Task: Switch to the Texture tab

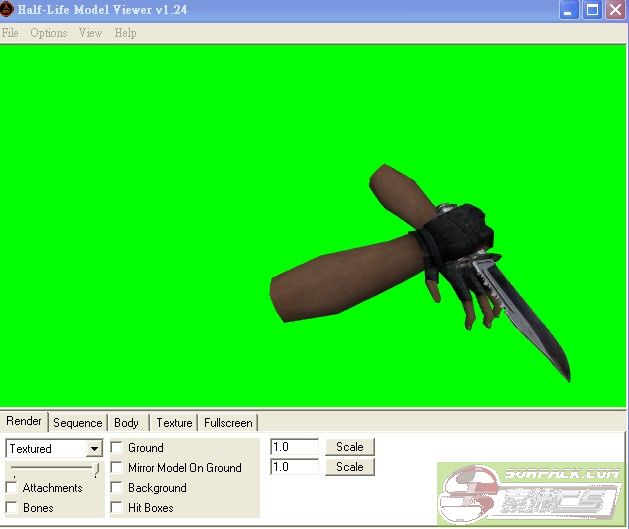Action: [174, 423]
